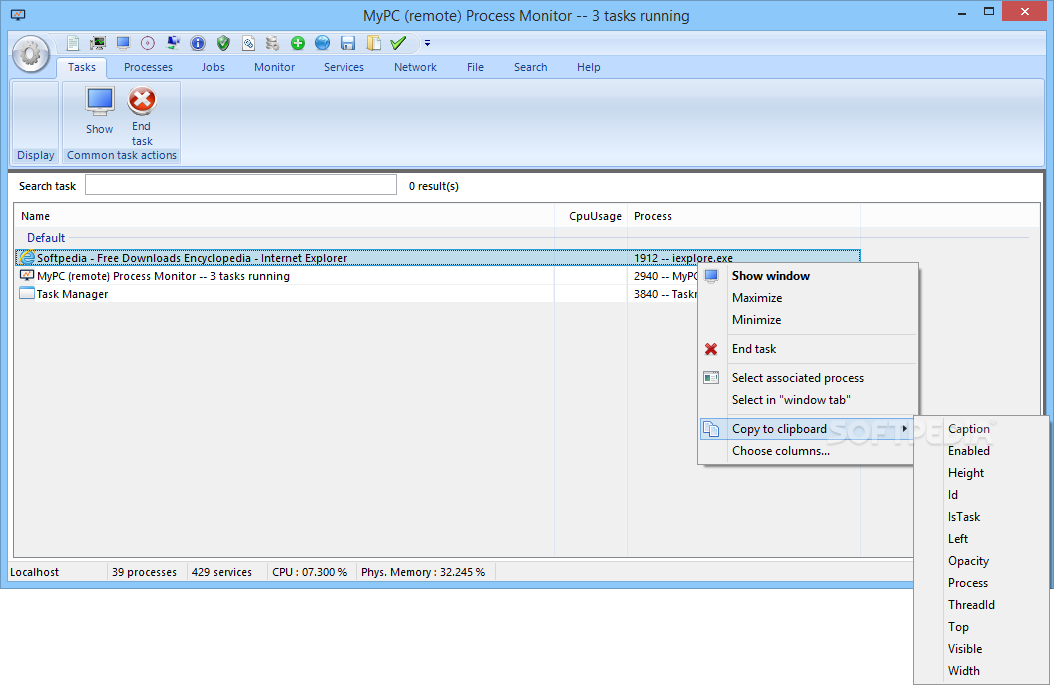Copy Enabled value from submenu
Viewport: 1054px width, 685px height.
point(981,451)
